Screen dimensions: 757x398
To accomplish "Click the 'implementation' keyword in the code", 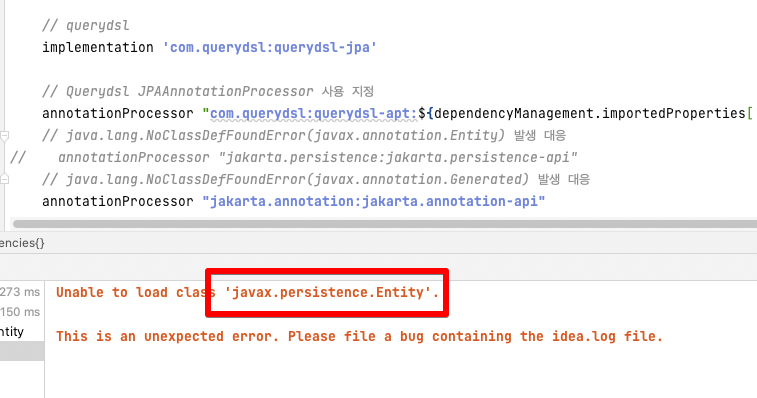I will [98, 47].
